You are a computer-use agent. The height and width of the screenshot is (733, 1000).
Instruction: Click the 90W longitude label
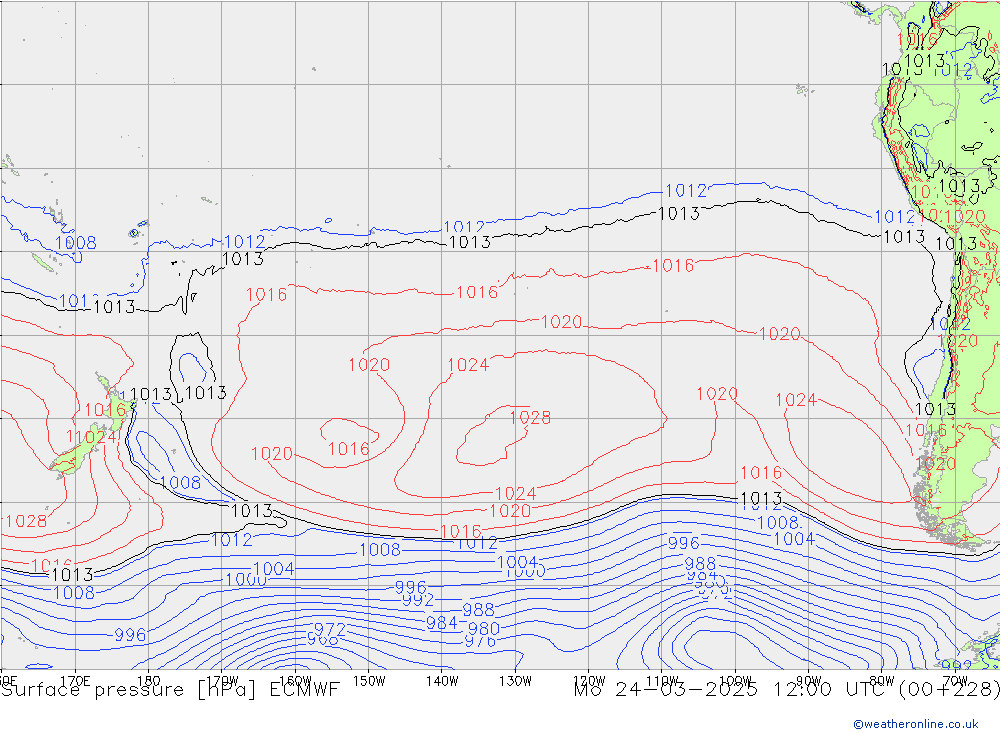click(809, 681)
